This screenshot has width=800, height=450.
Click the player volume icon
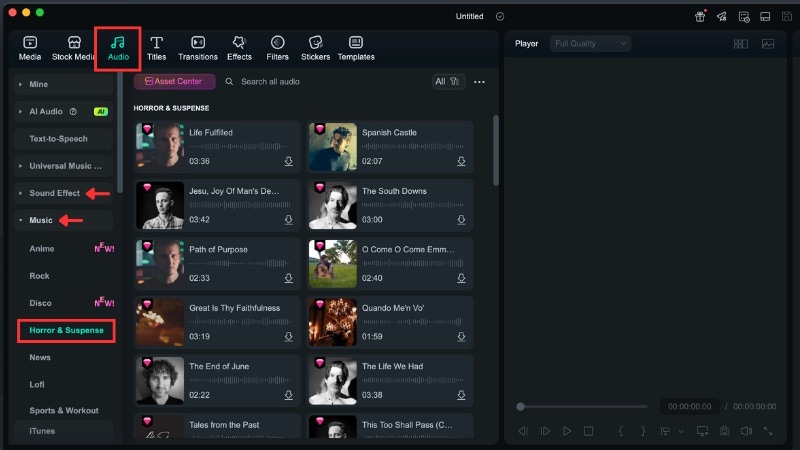746,431
